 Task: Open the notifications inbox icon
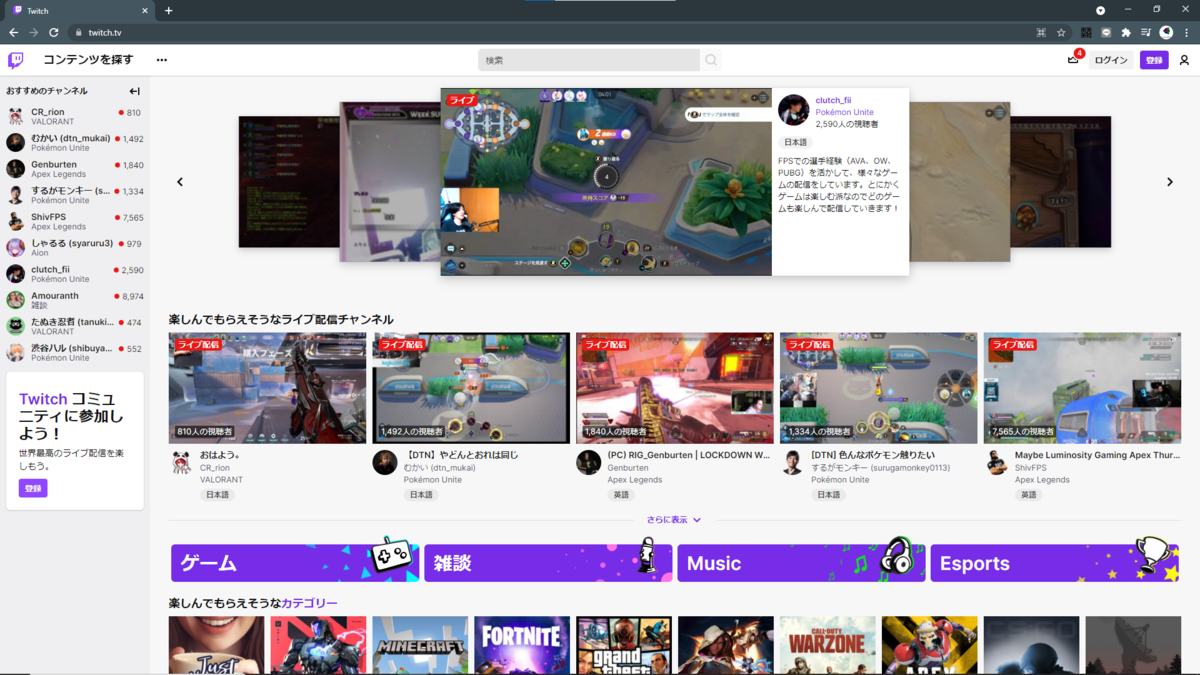click(x=1073, y=60)
